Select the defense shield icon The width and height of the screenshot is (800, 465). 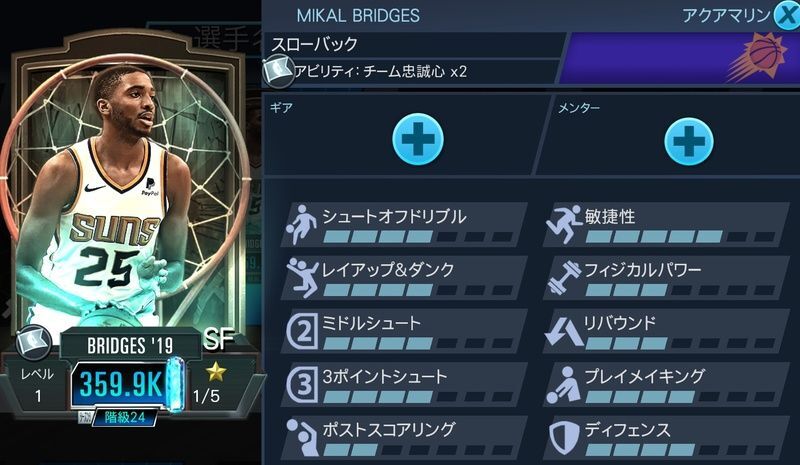tap(564, 438)
